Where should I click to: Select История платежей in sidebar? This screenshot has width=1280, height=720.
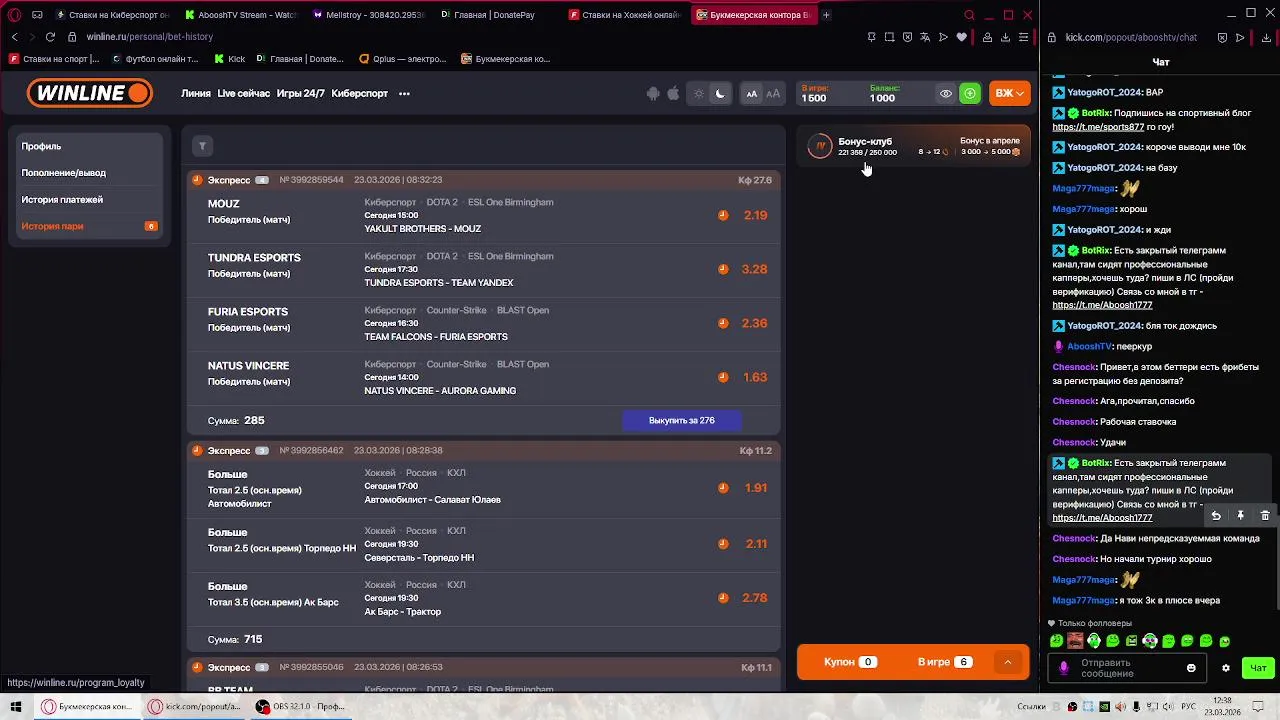tap(62, 200)
